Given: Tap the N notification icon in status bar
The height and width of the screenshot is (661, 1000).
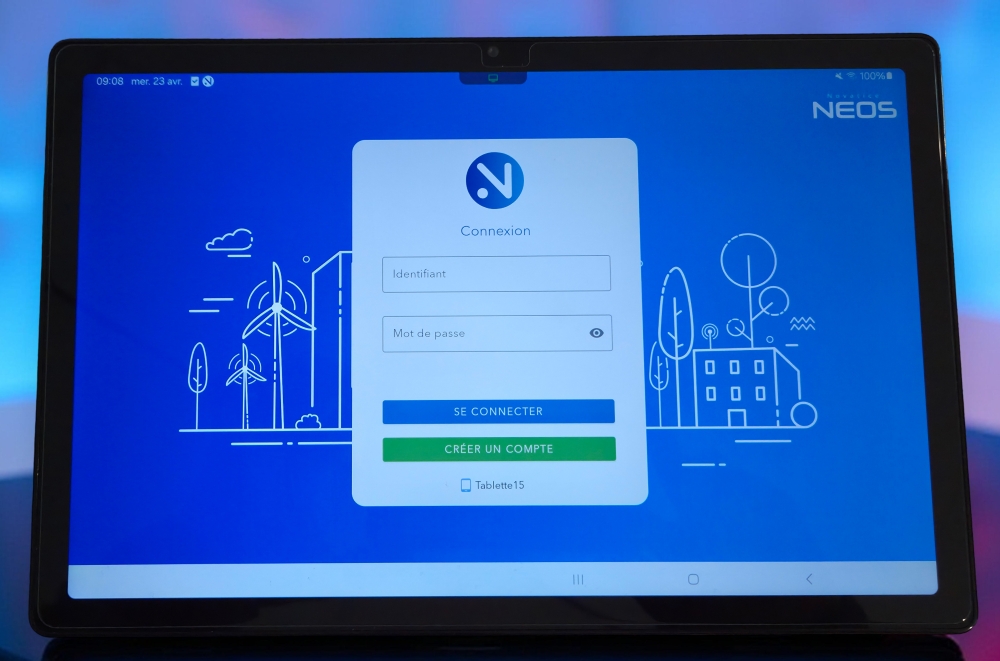Looking at the screenshot, I should pos(208,81).
